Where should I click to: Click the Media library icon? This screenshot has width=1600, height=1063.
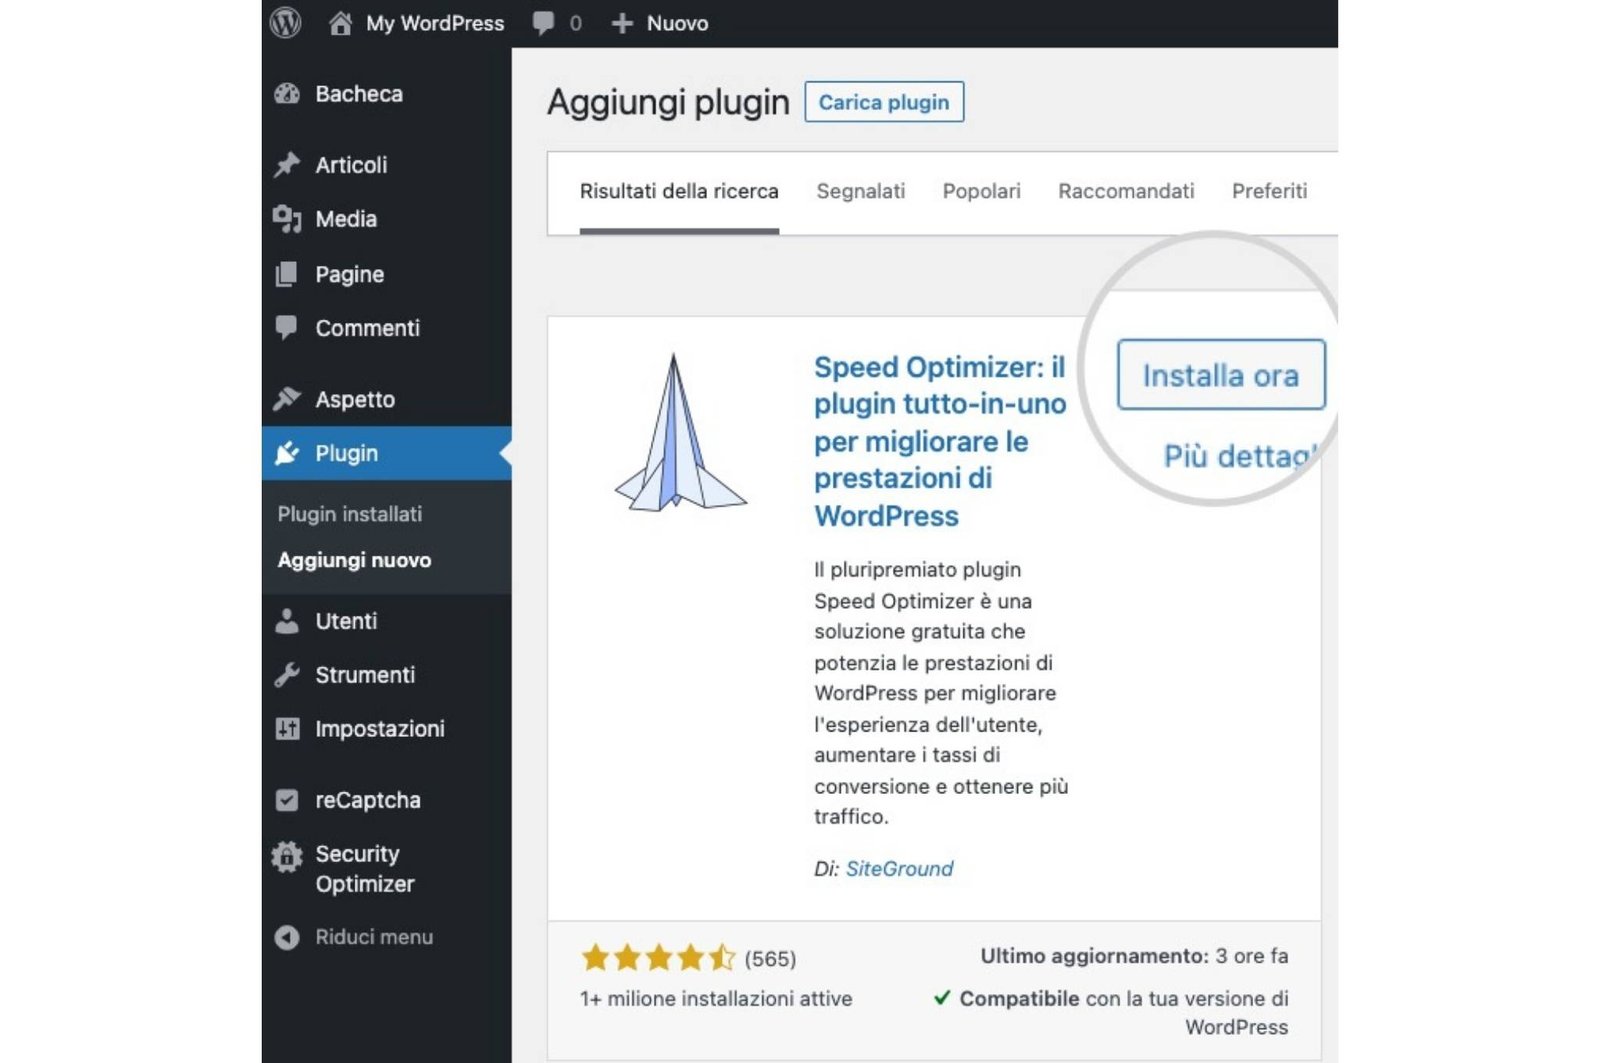[287, 219]
